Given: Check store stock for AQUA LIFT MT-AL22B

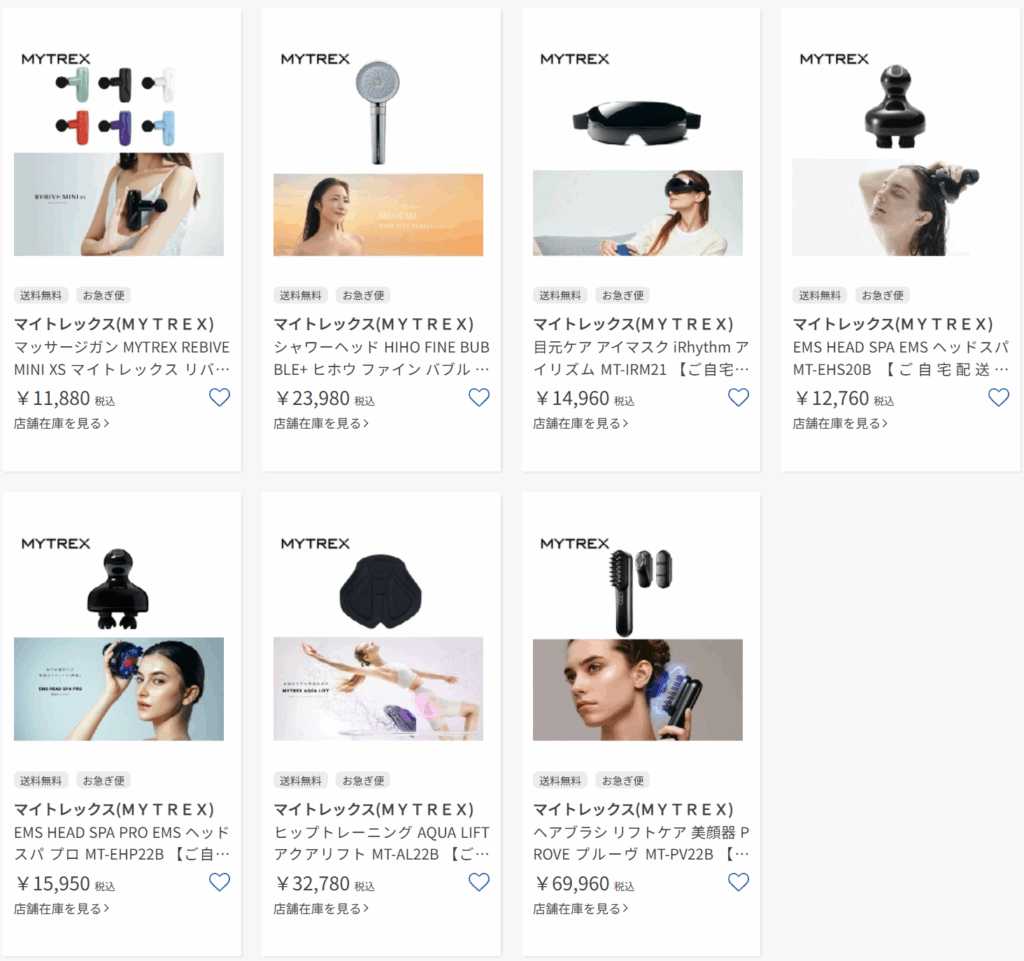Looking at the screenshot, I should click(321, 909).
